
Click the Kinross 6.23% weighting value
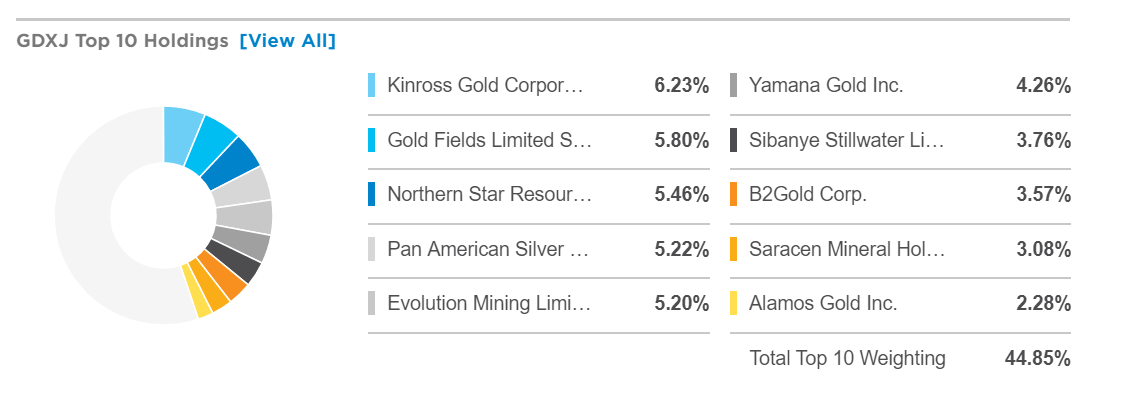681,86
